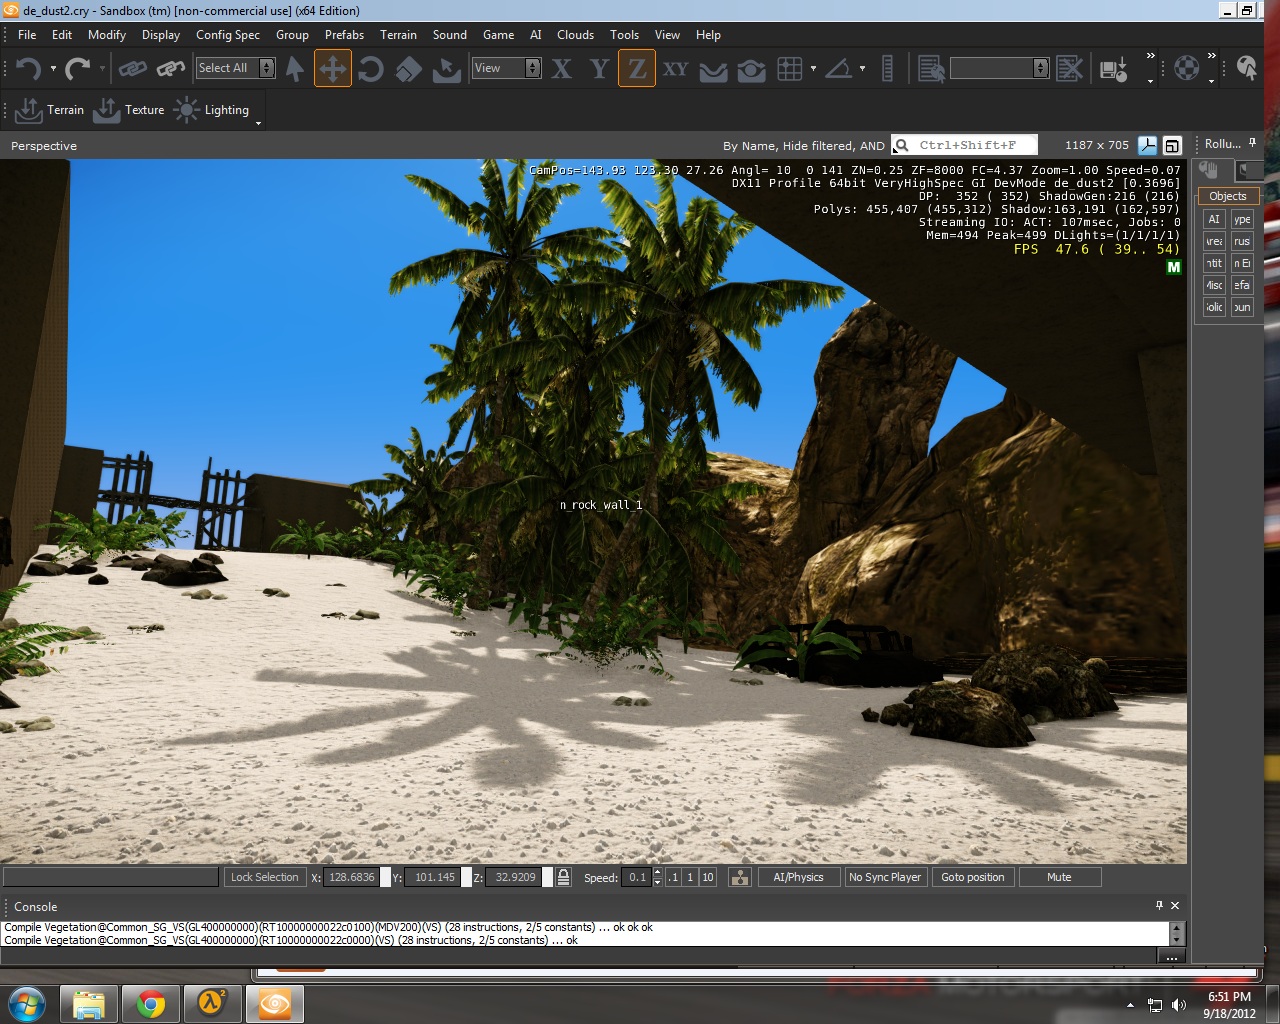Viewport: 1280px width, 1024px height.
Task: Toggle snap to objects and terrain
Action: (751, 68)
